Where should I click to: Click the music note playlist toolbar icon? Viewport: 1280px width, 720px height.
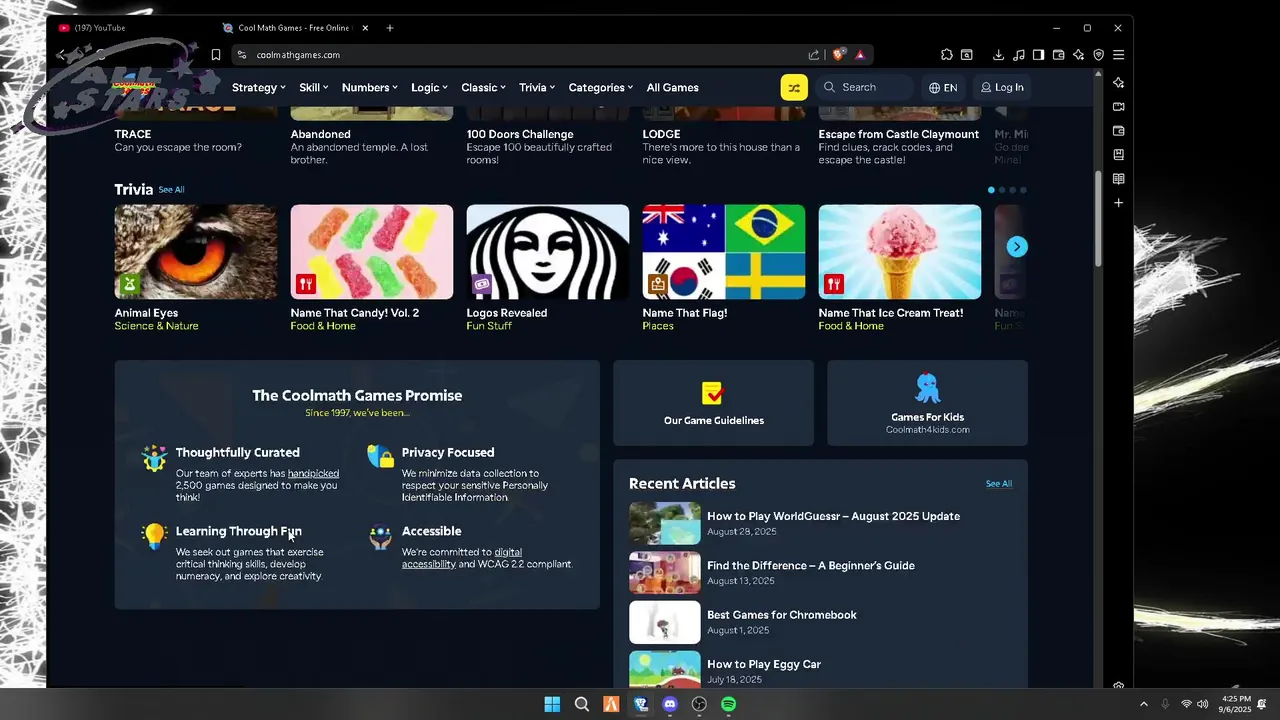coord(1018,55)
